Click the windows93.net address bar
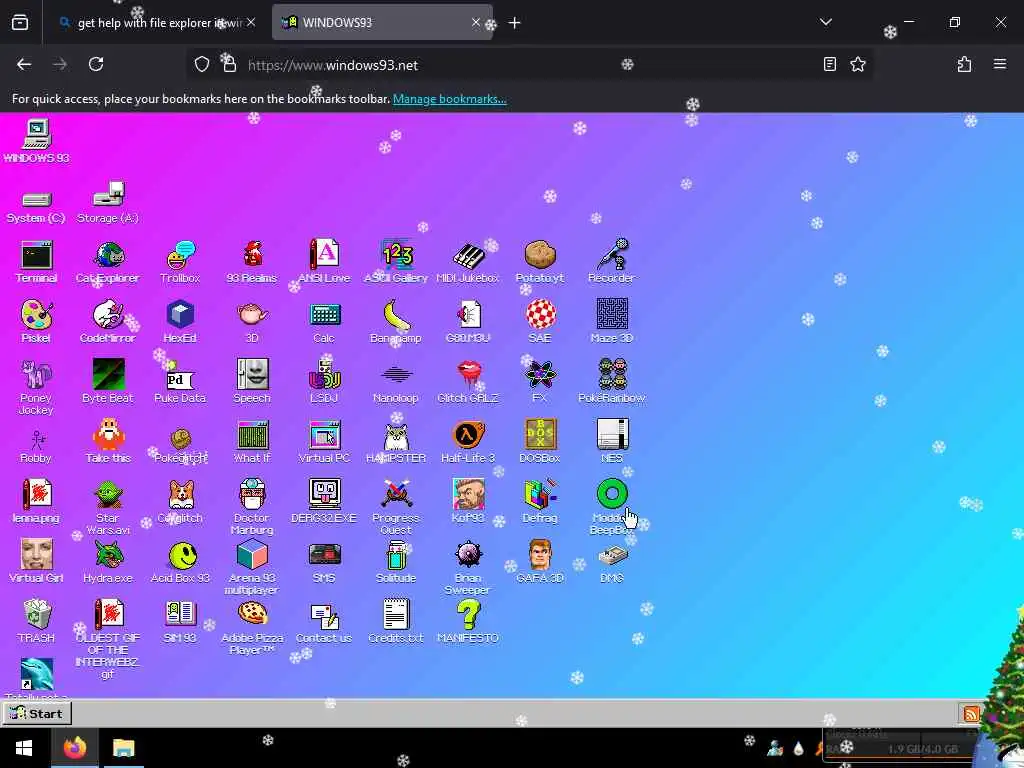 tap(529, 65)
